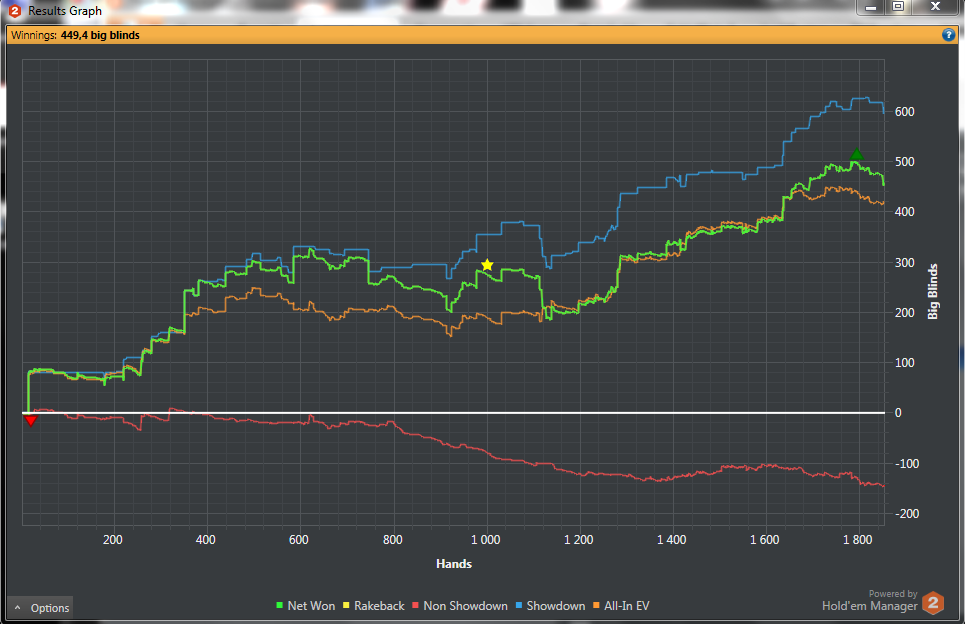
Task: Select the red triangle low marker
Action: pyautogui.click(x=30, y=421)
